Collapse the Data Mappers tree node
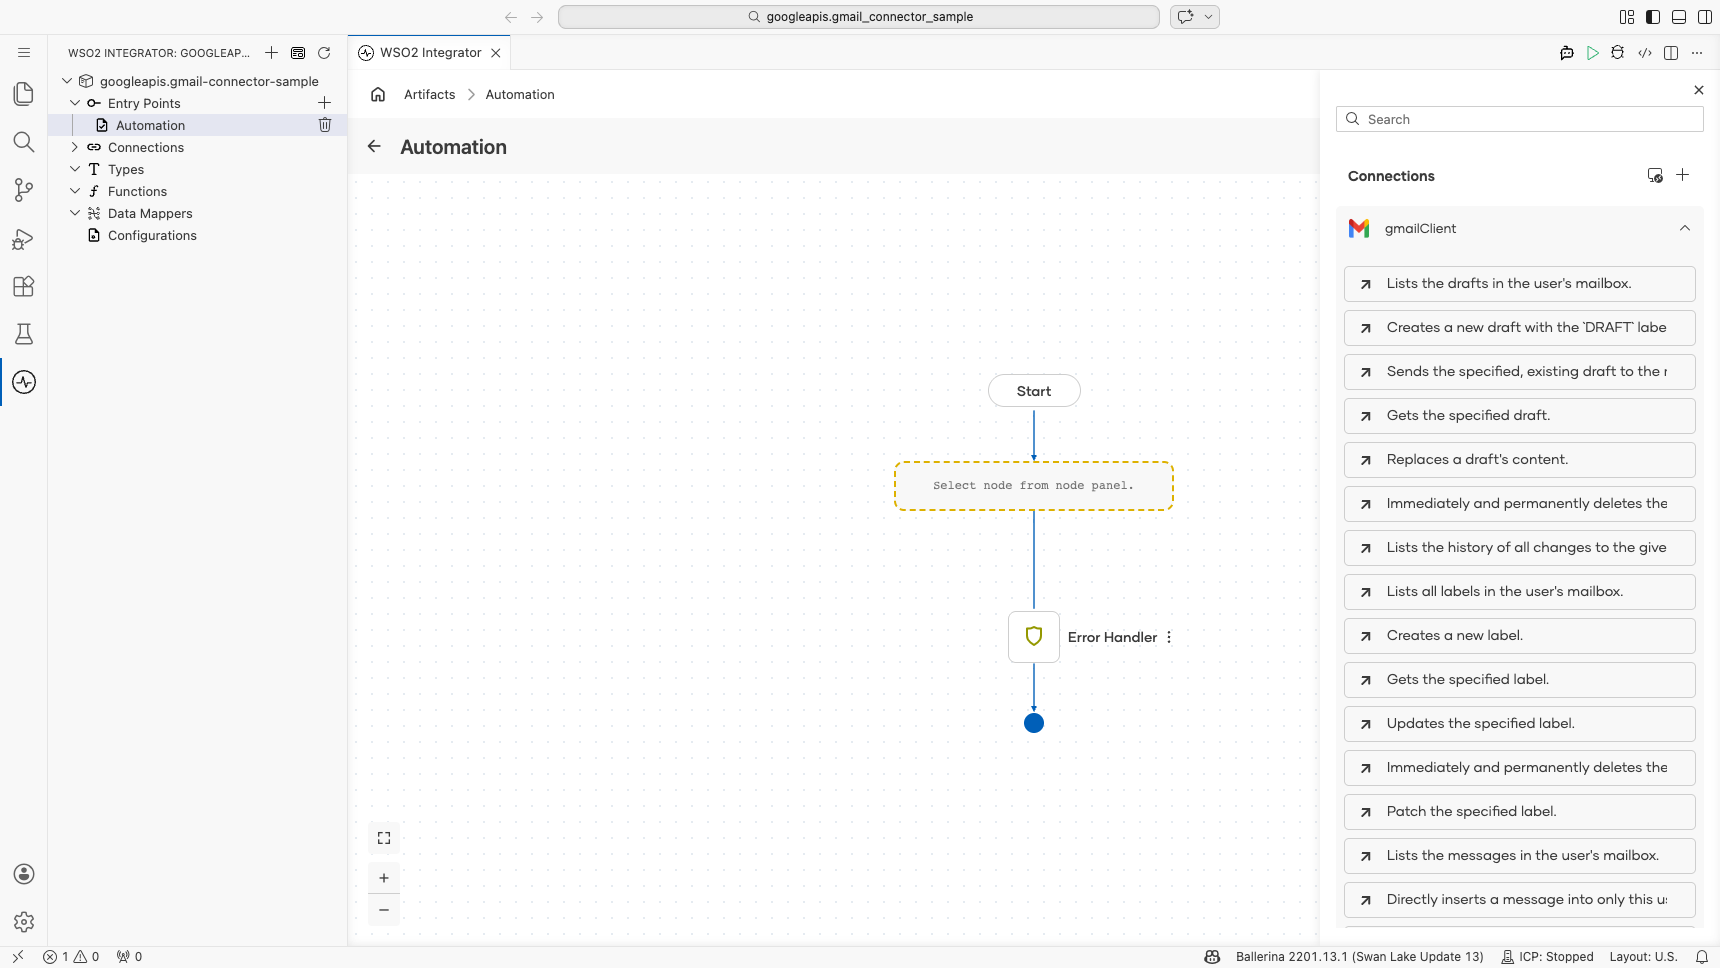 75,213
